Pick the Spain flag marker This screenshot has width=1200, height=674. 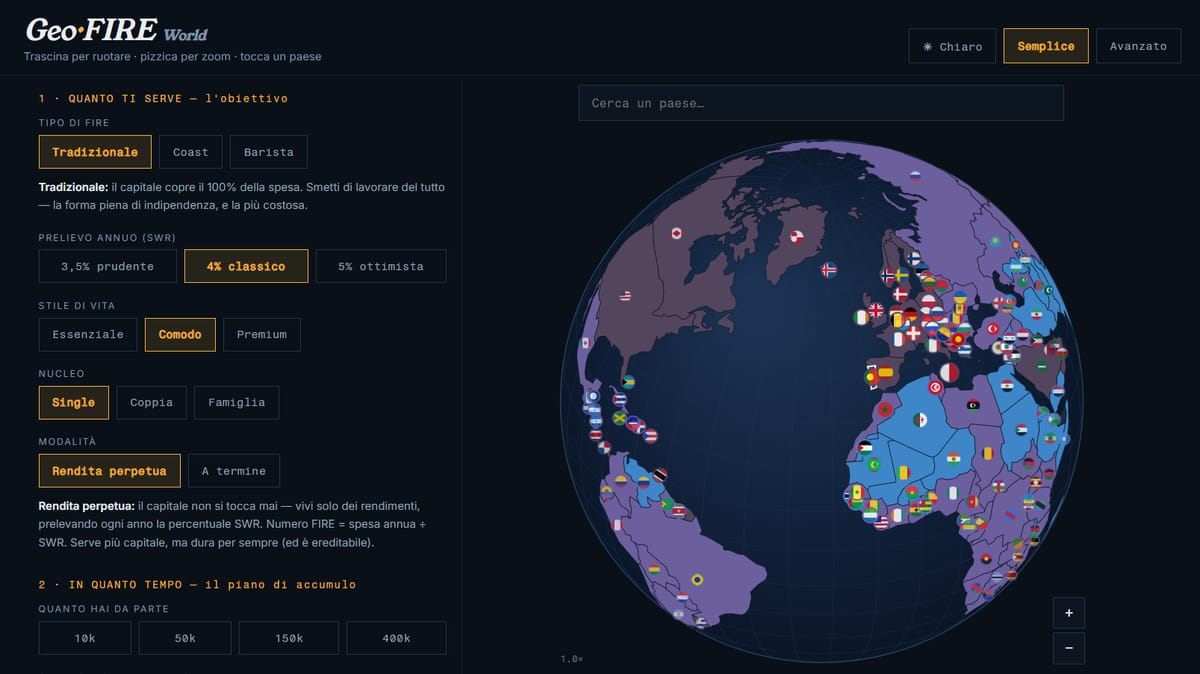point(886,372)
